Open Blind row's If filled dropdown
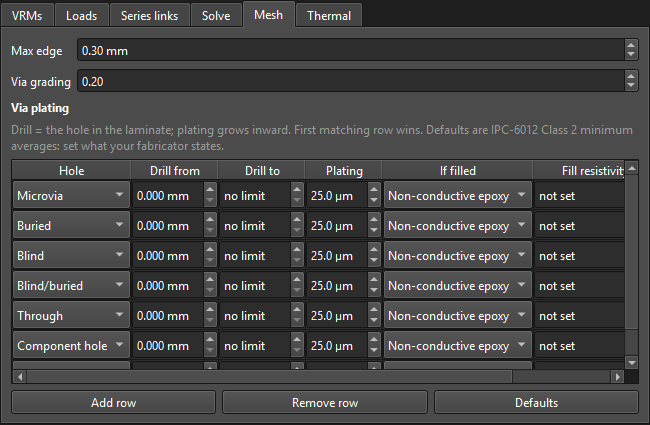The height and width of the screenshot is (425, 650). coord(458,255)
